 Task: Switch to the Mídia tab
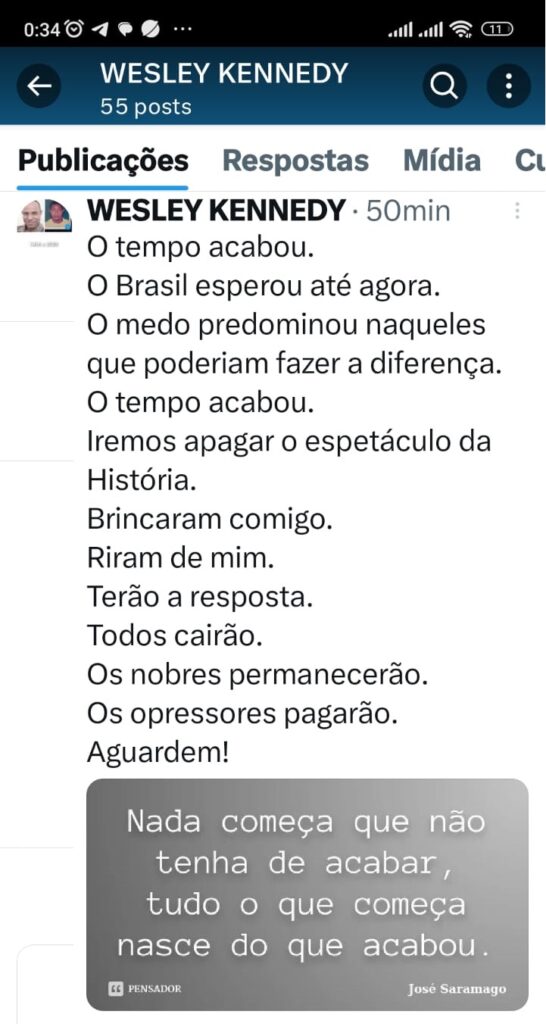[442, 161]
